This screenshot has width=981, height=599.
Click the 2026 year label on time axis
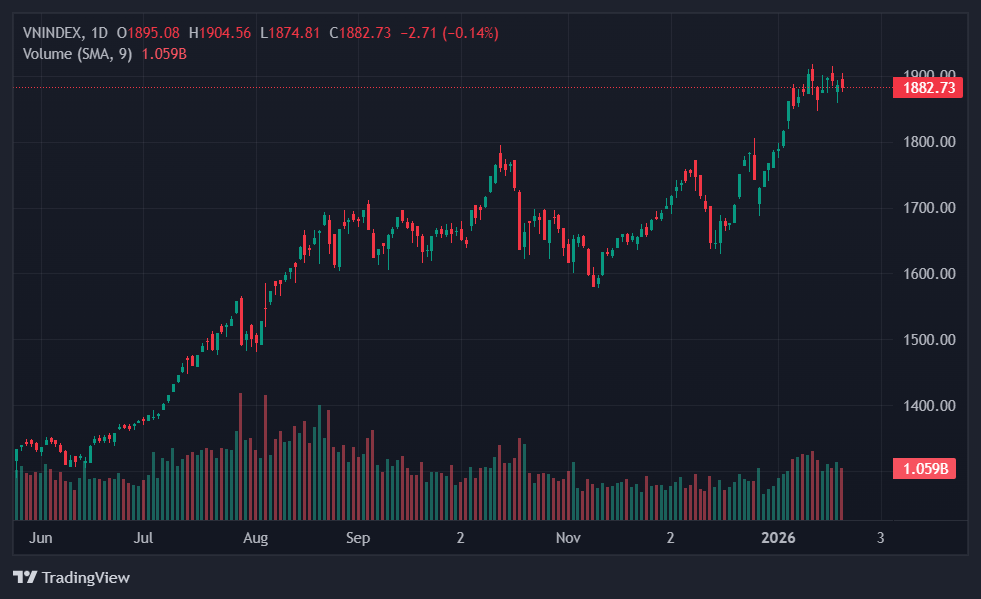(778, 538)
